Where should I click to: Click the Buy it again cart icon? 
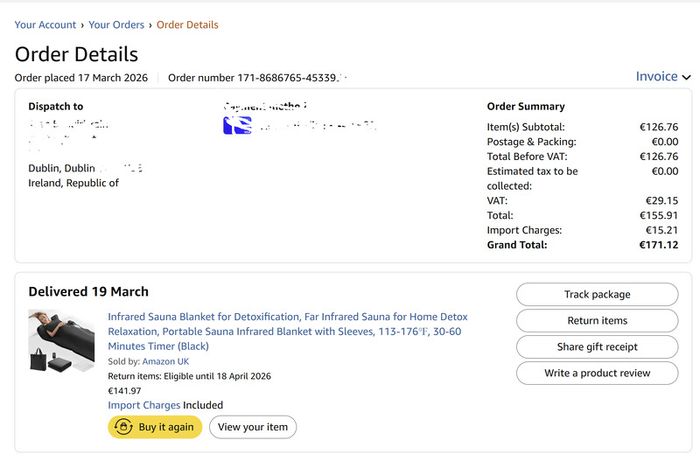(123, 427)
